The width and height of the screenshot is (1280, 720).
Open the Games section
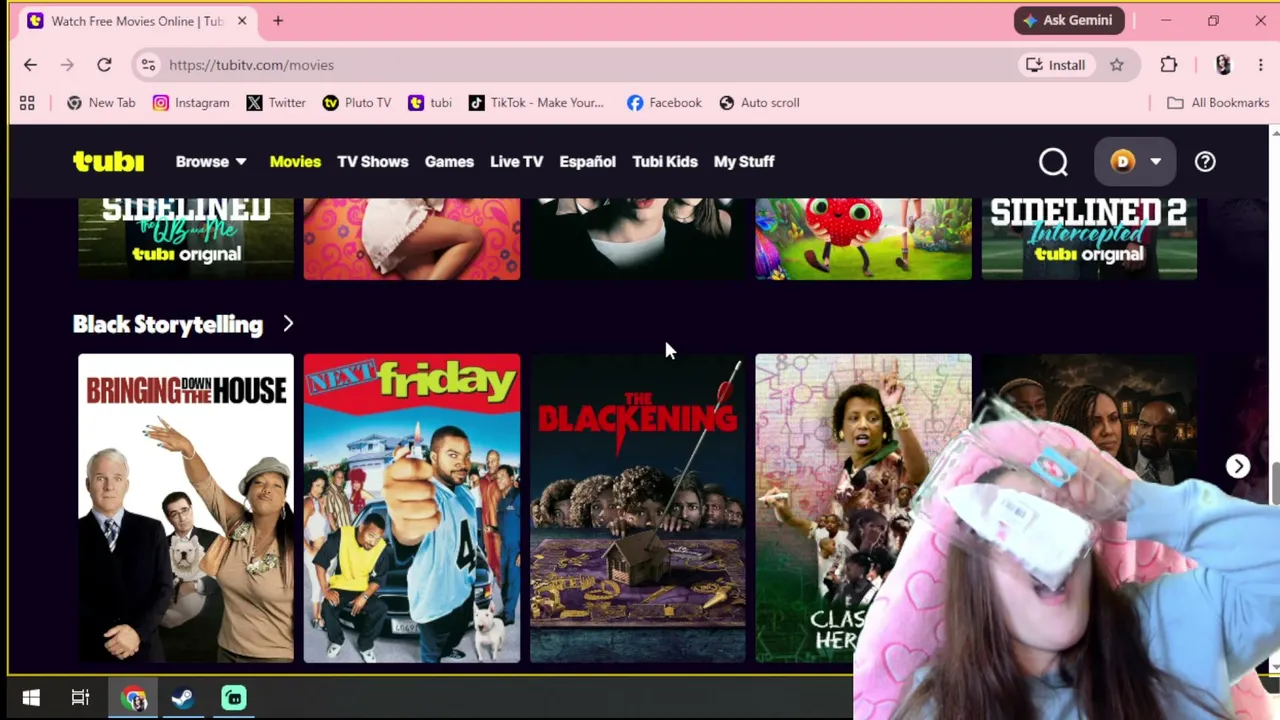449,161
